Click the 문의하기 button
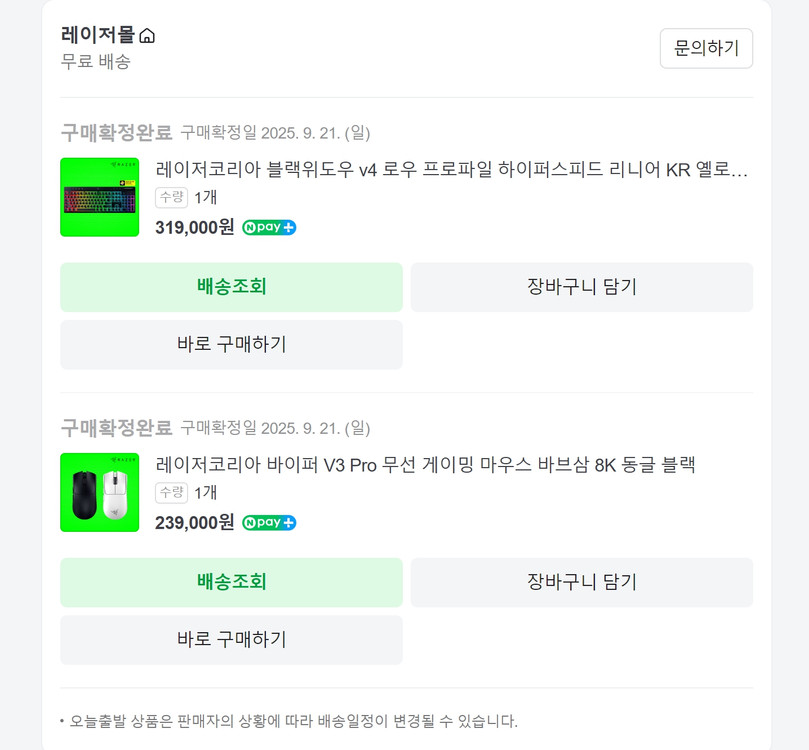809x750 pixels. (x=706, y=48)
